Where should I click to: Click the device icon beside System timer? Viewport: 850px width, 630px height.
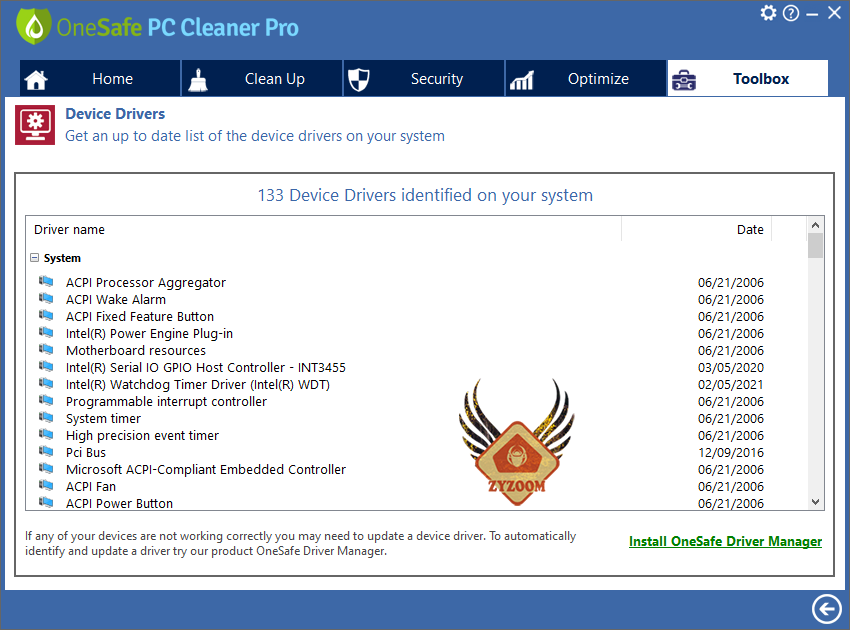coord(46,417)
